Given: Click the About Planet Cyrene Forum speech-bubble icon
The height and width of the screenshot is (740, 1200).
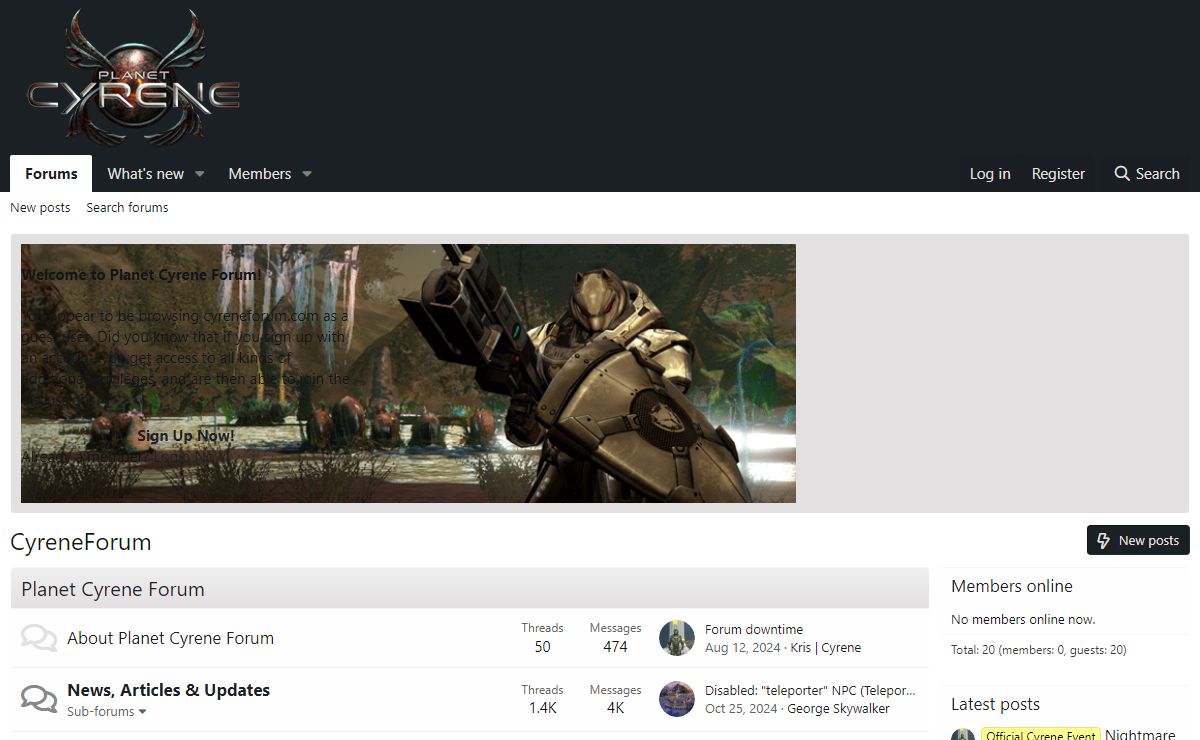Looking at the screenshot, I should tap(39, 638).
